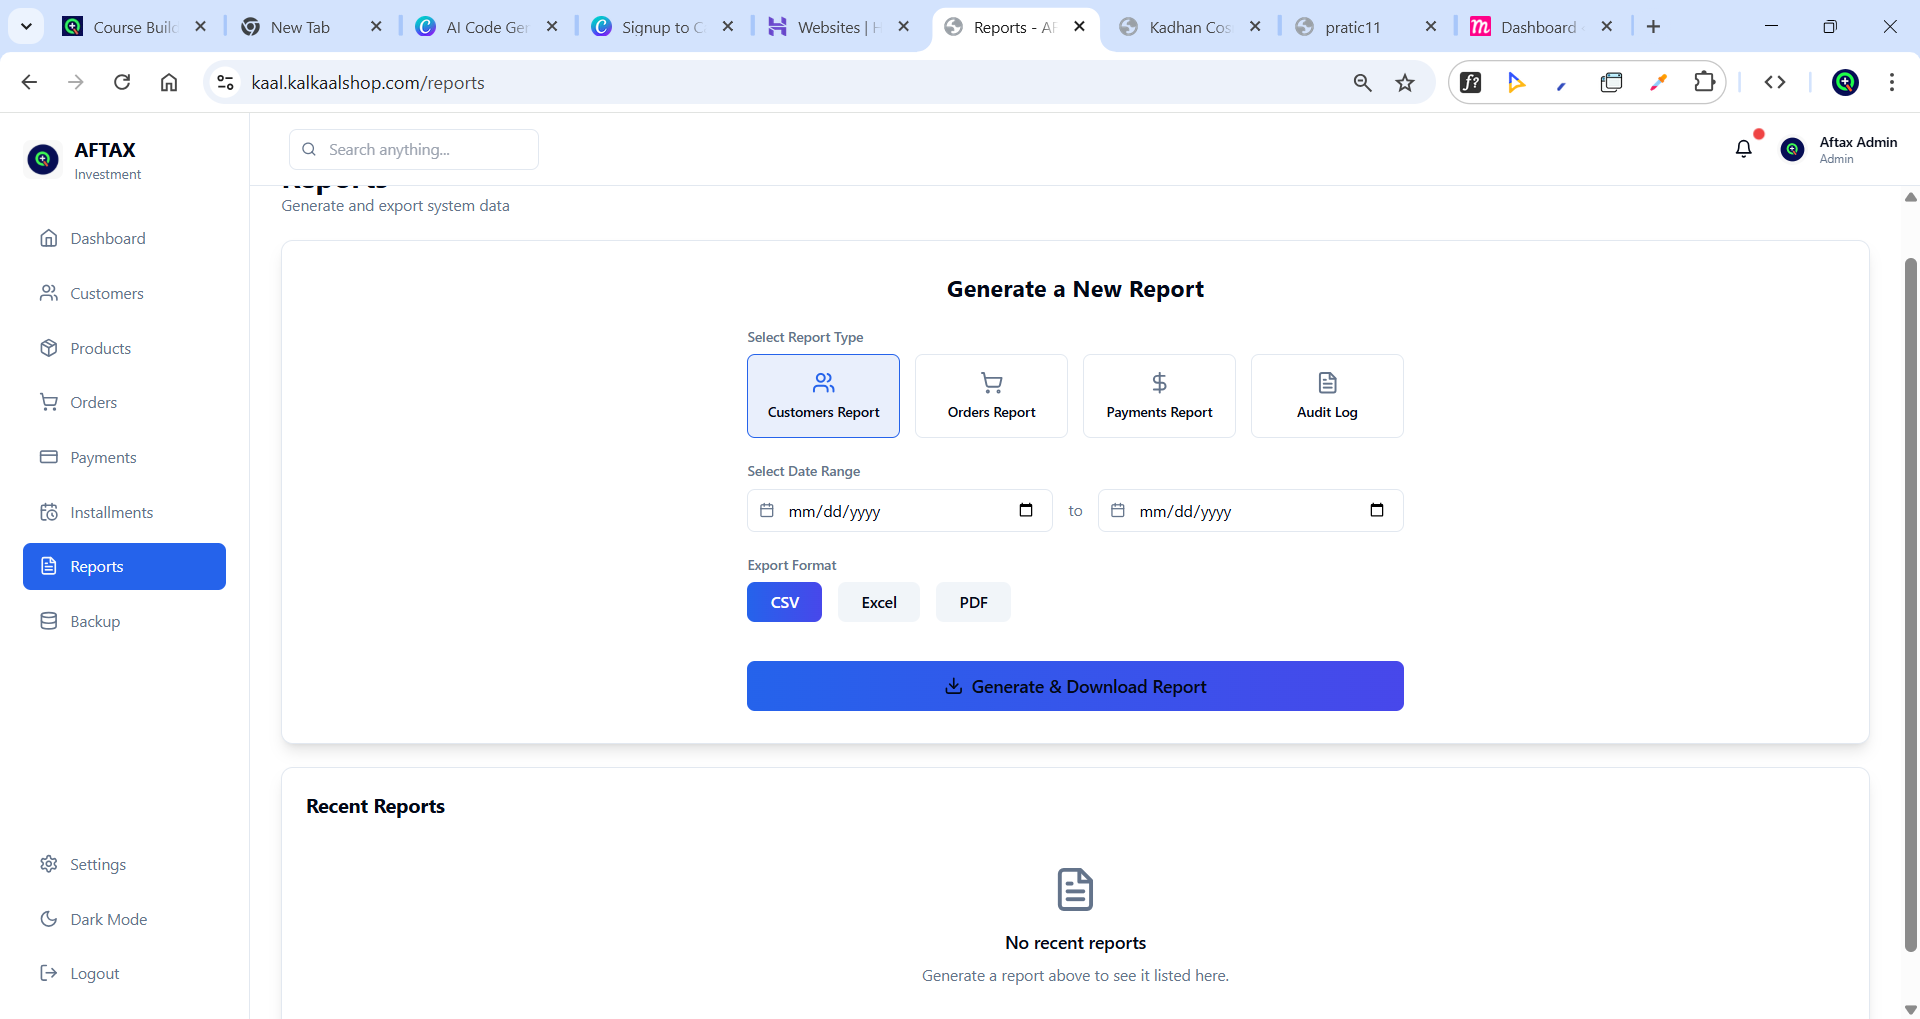Image resolution: width=1920 pixels, height=1019 pixels.
Task: Switch export format to Excel
Action: click(x=878, y=602)
